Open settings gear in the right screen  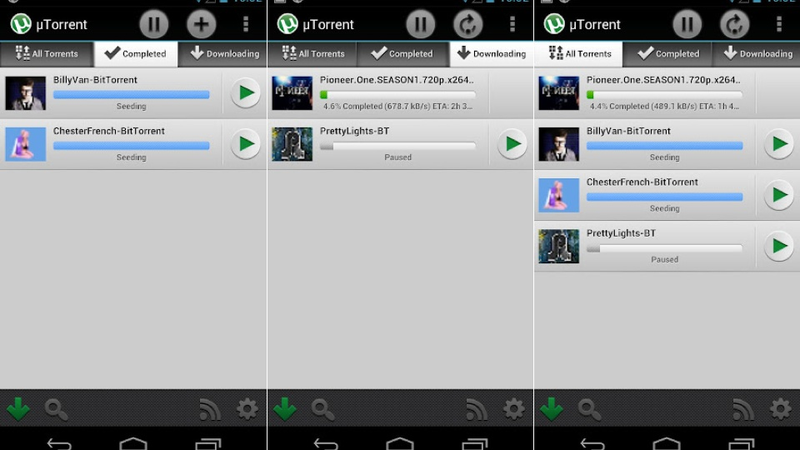coord(781,409)
